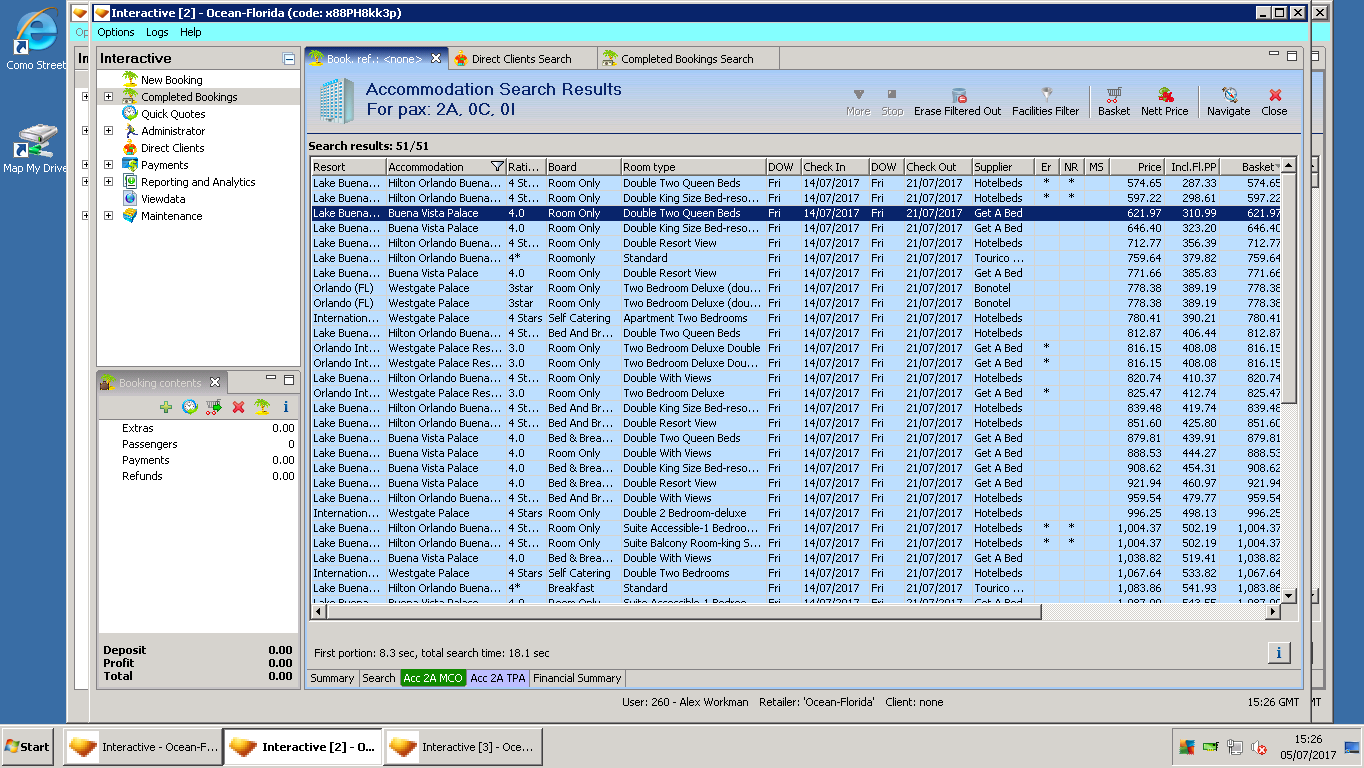The width and height of the screenshot is (1364, 768).
Task: Click green plus icon in Booking contents
Action: (166, 407)
